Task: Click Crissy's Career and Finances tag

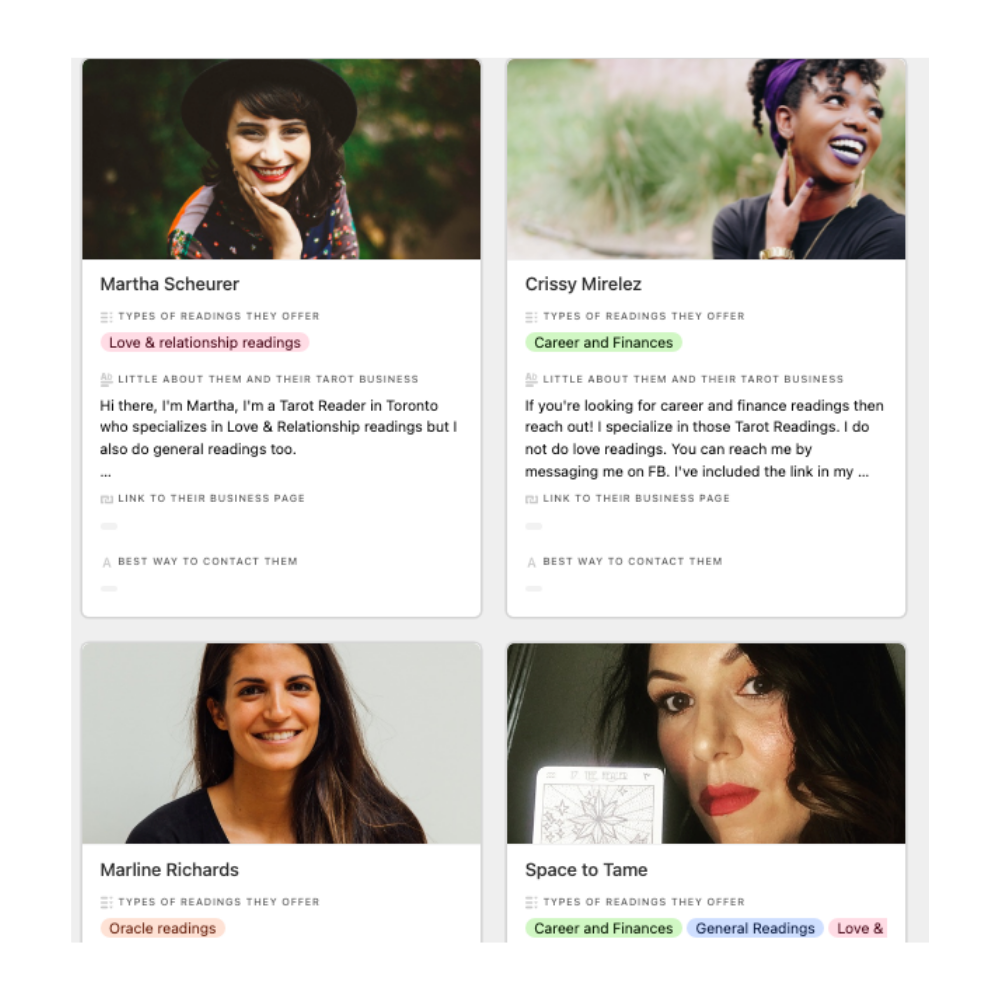Action: point(603,342)
